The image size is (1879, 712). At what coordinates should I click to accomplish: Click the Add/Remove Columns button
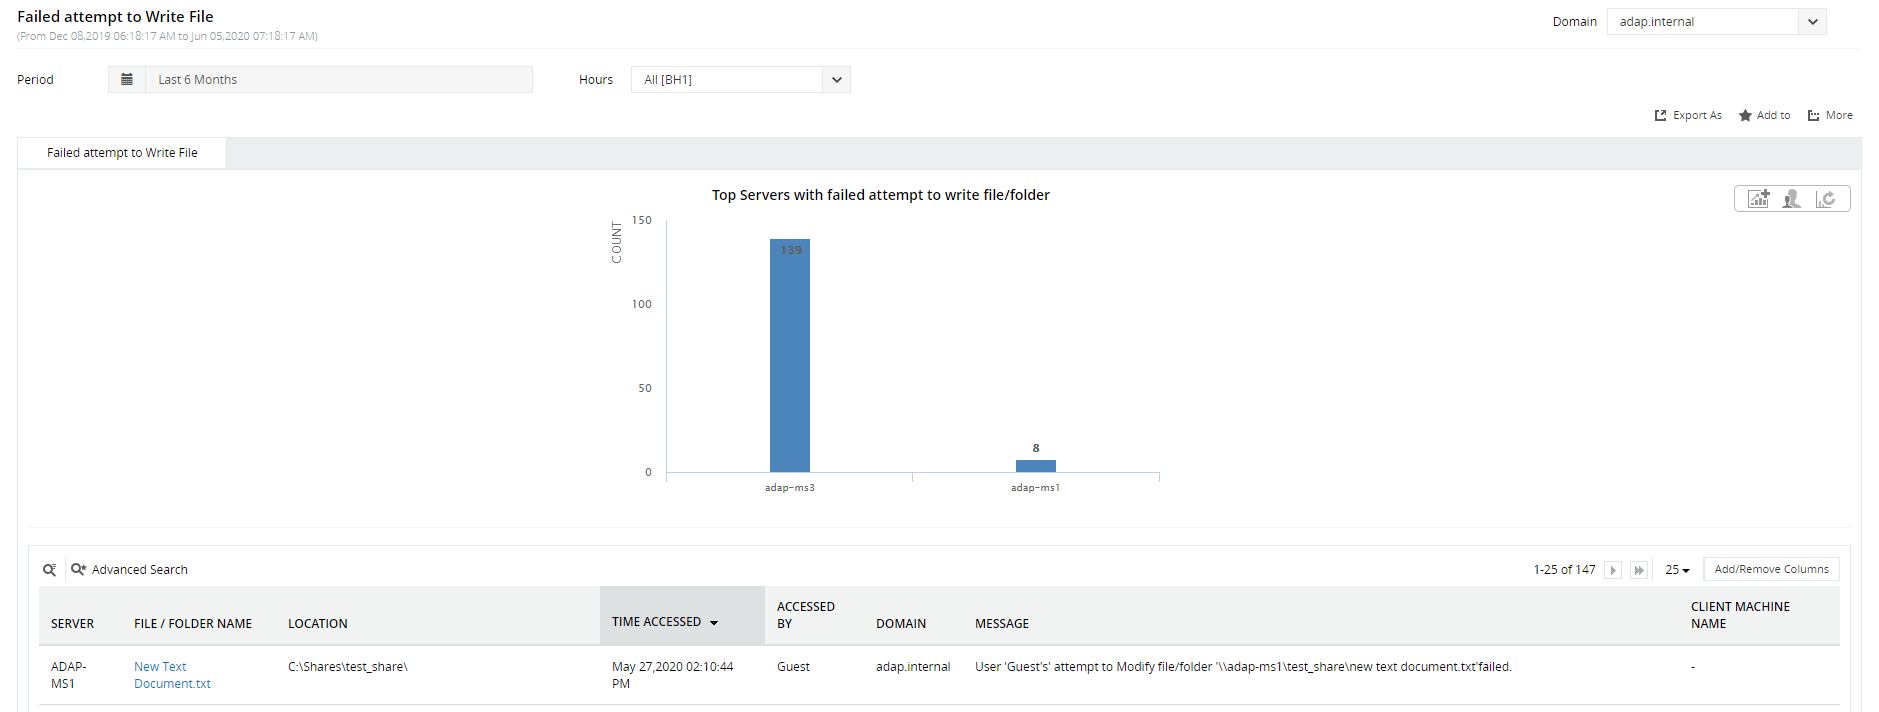(x=1771, y=570)
